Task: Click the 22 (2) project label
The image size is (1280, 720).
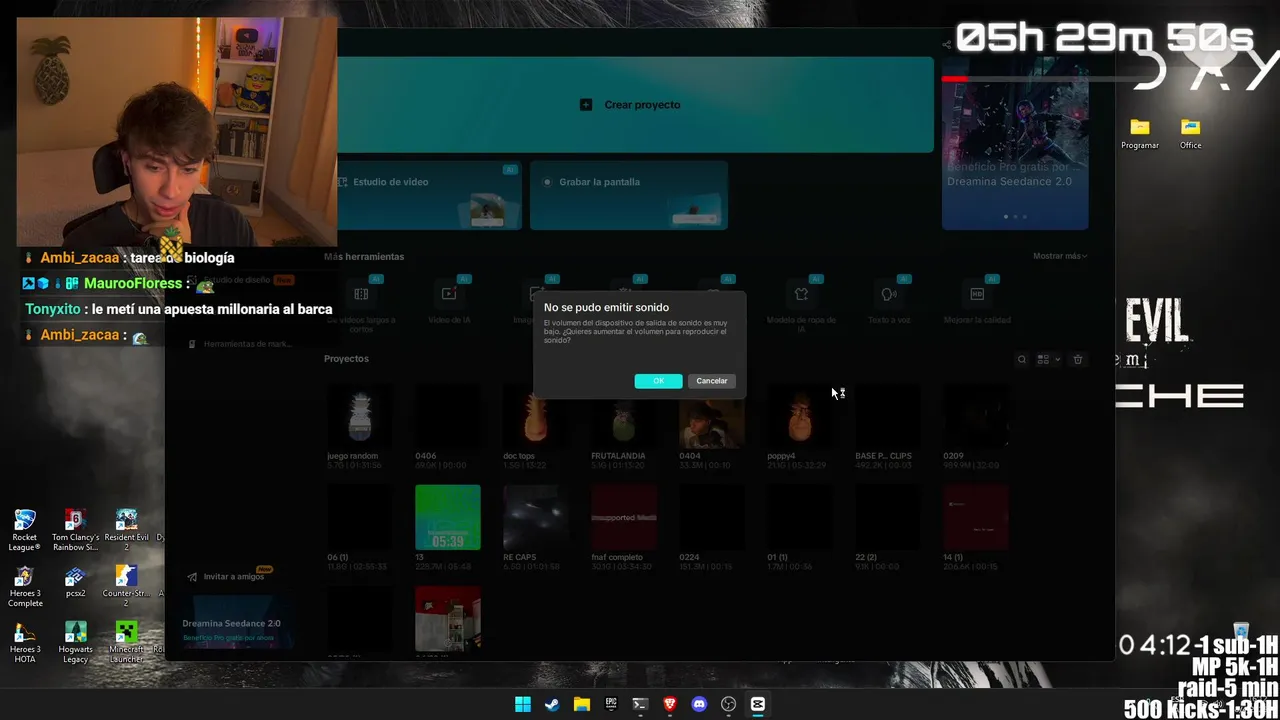Action: [x=866, y=557]
